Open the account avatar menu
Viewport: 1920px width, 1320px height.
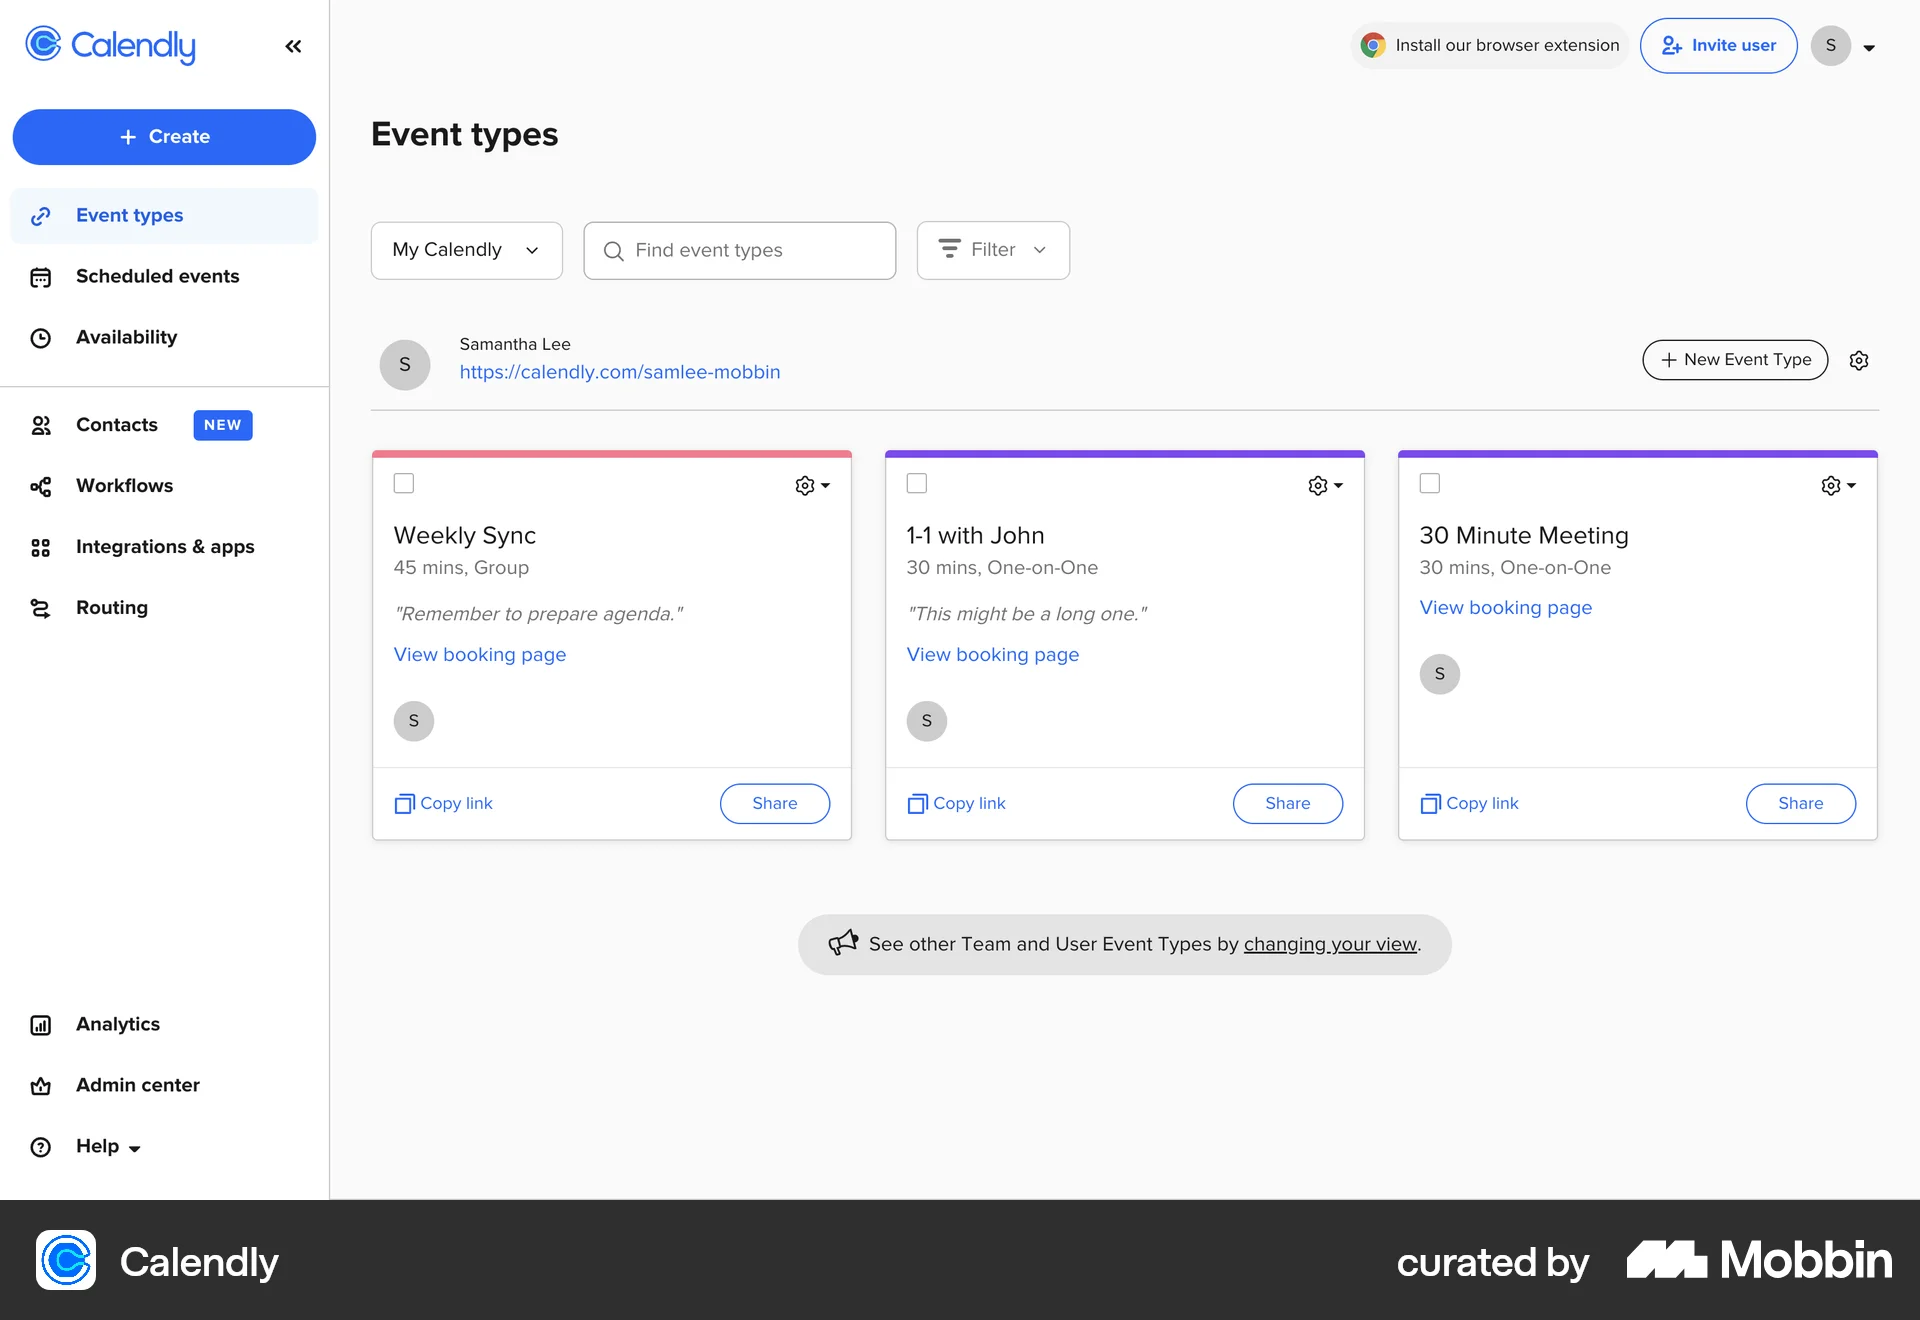pyautogui.click(x=1843, y=46)
